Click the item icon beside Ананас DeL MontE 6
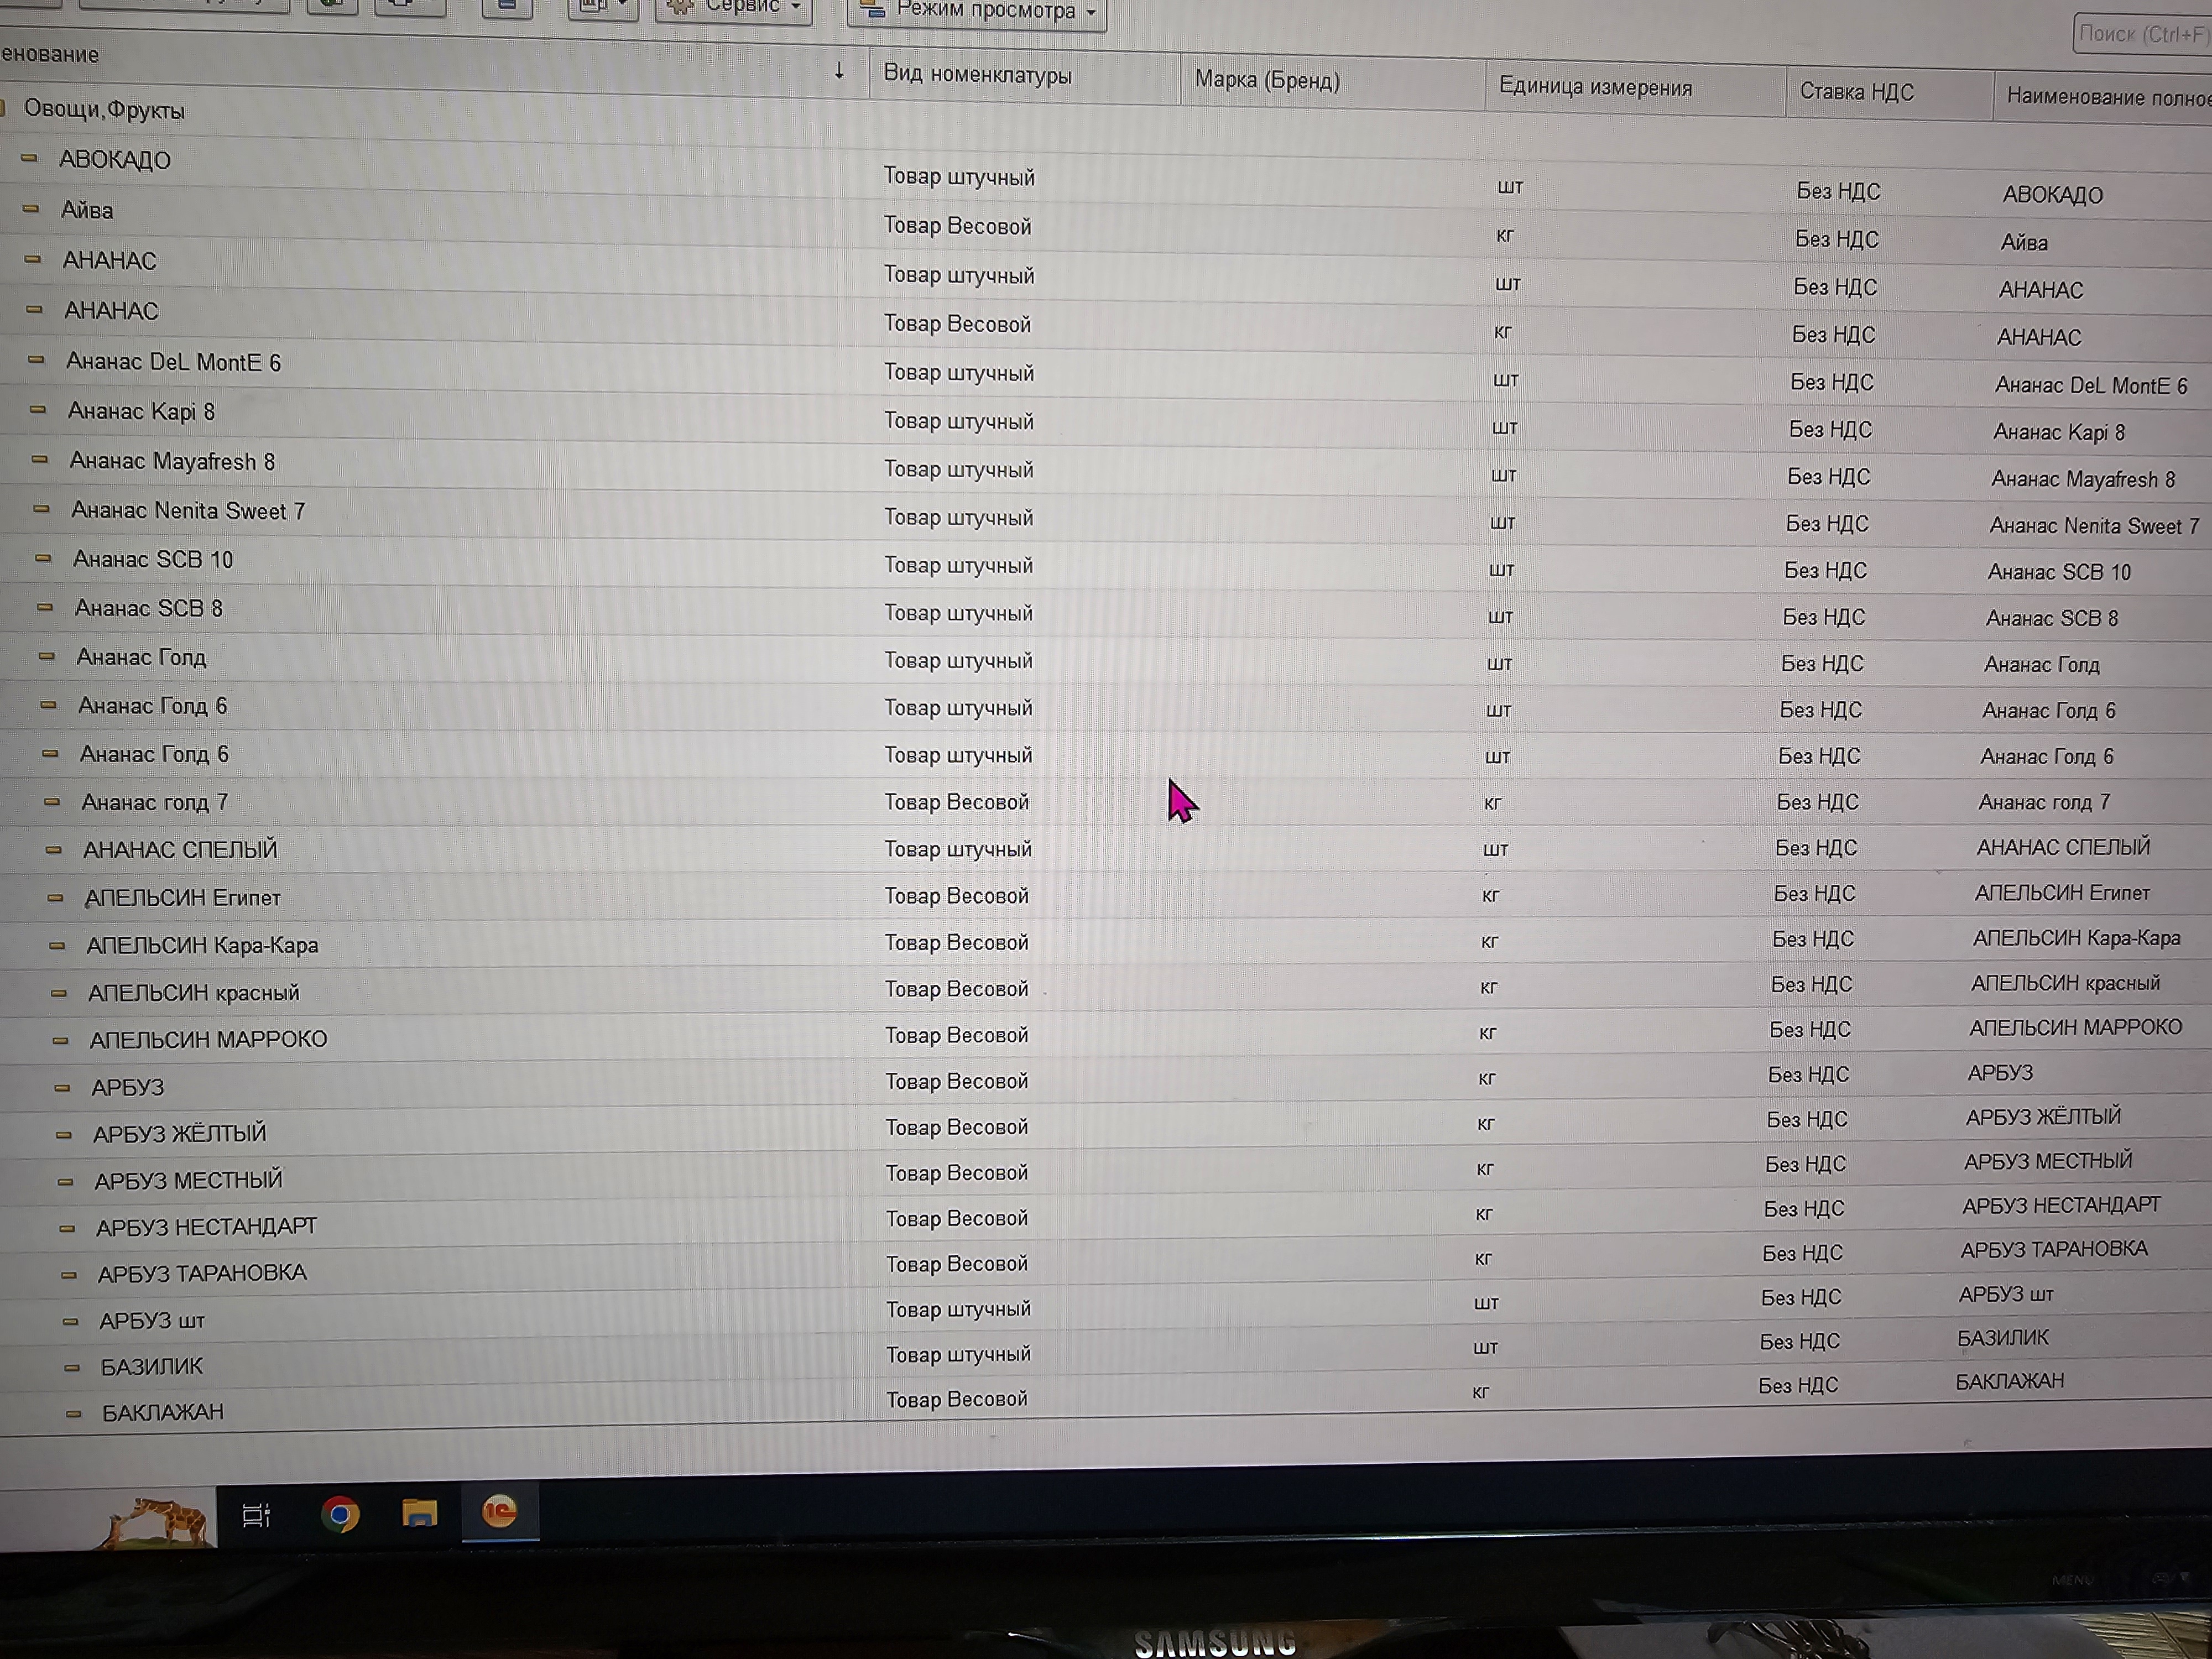 tap(36, 360)
